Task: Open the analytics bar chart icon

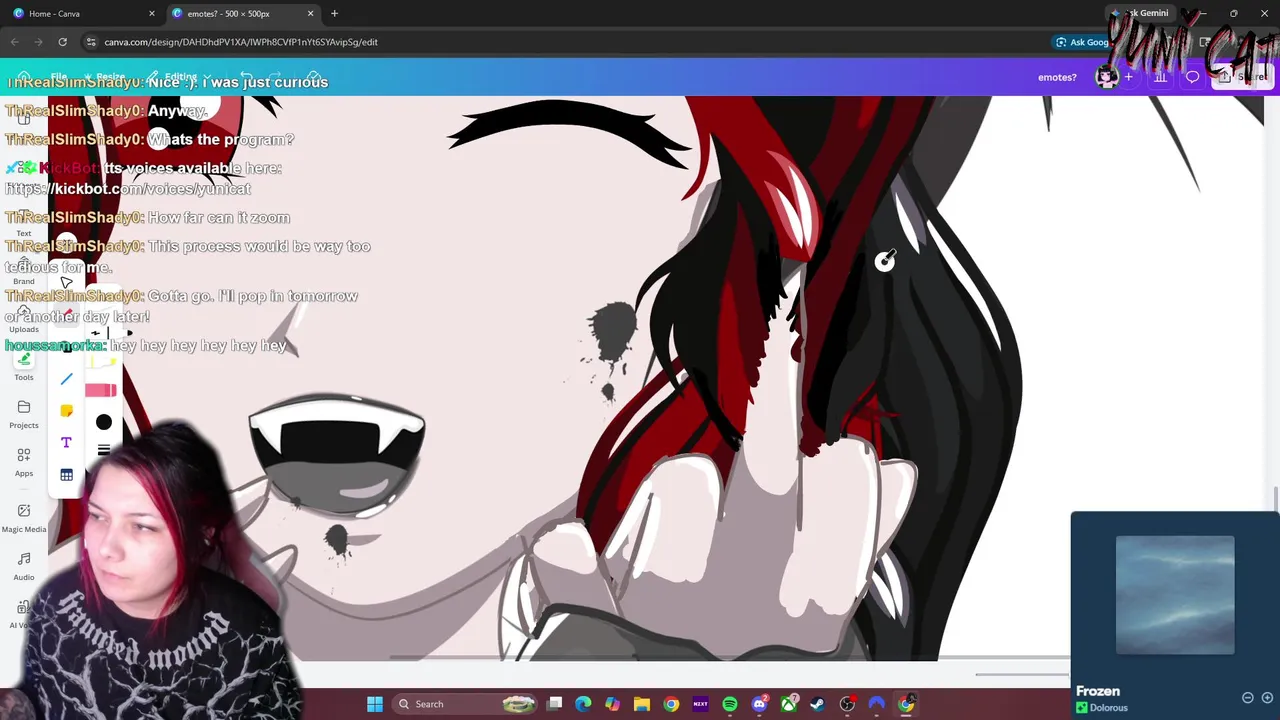Action: tap(1161, 77)
